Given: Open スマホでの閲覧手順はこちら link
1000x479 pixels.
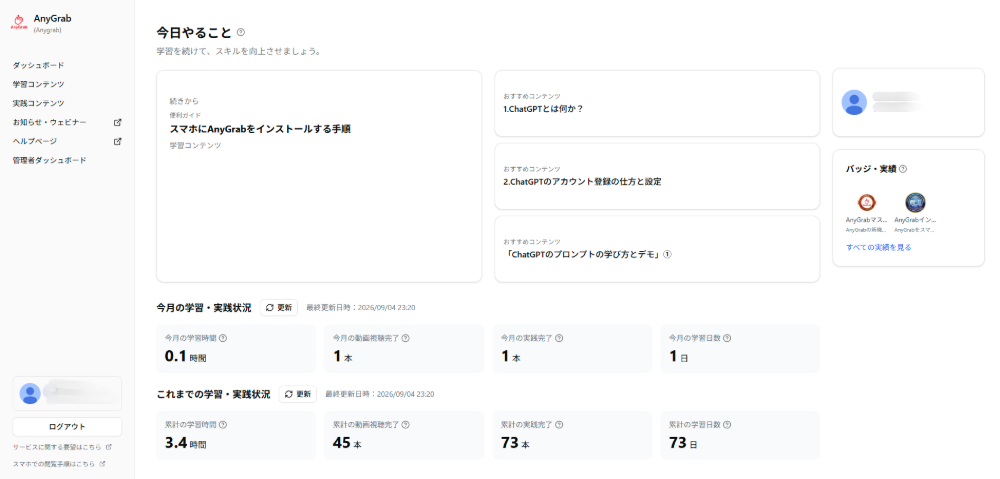Looking at the screenshot, I should (x=59, y=464).
